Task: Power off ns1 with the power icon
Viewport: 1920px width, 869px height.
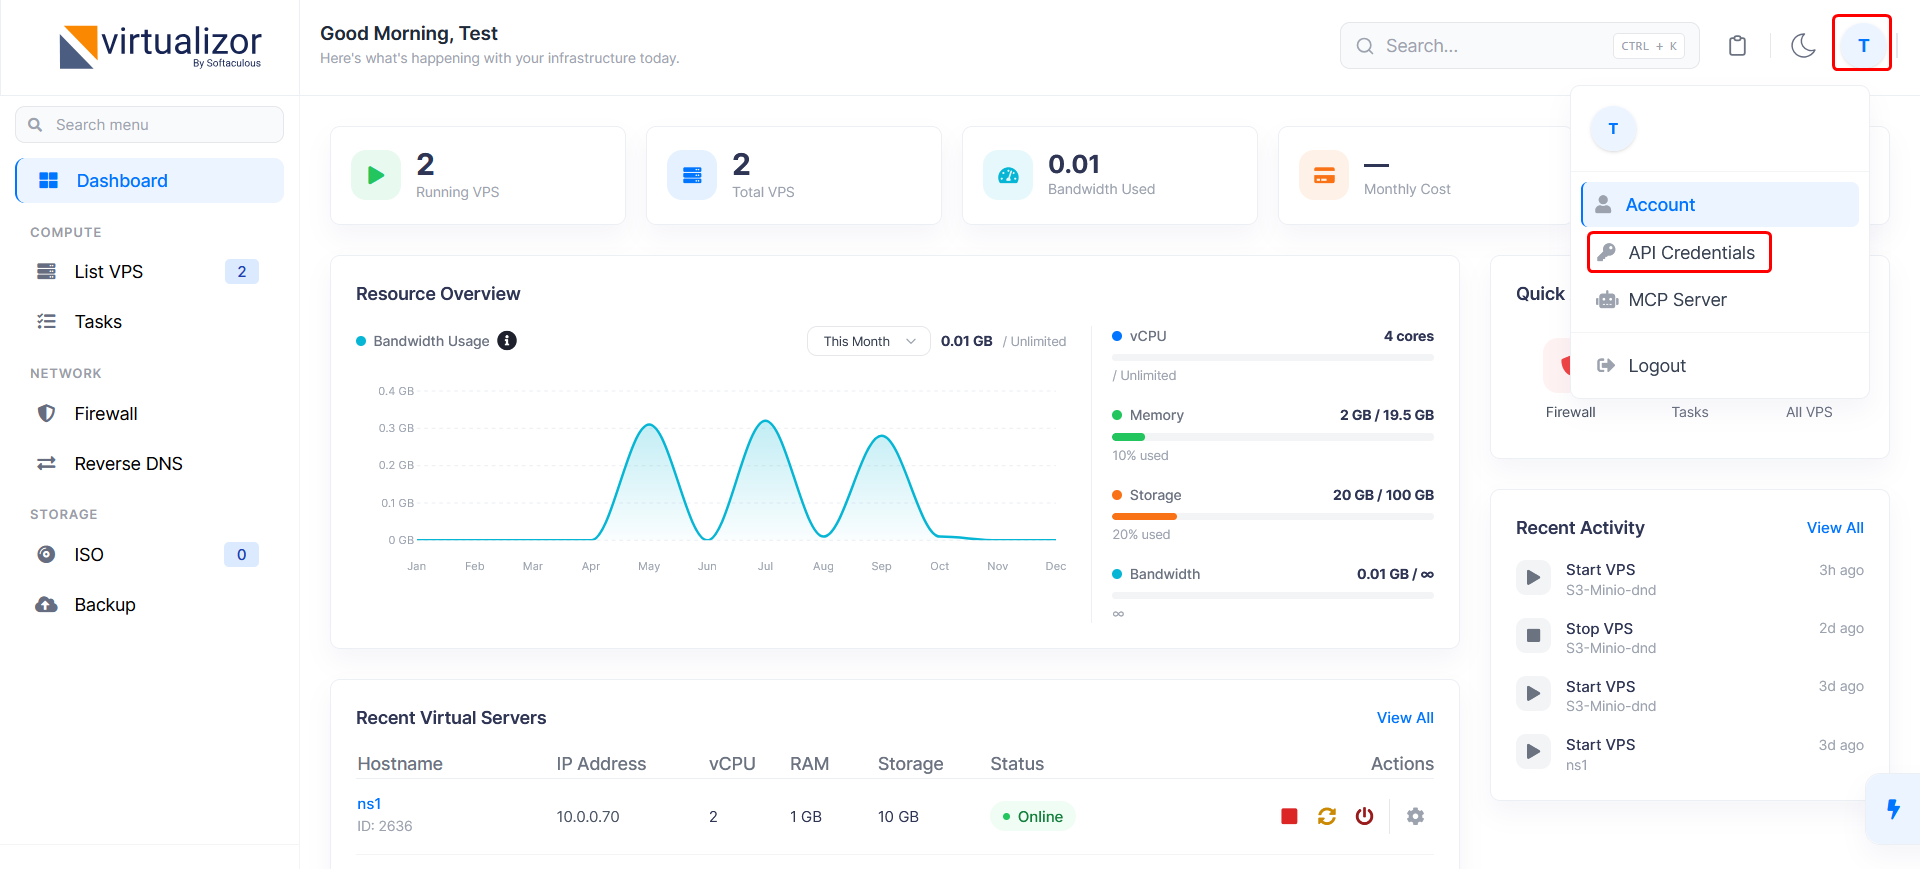Action: [1364, 816]
